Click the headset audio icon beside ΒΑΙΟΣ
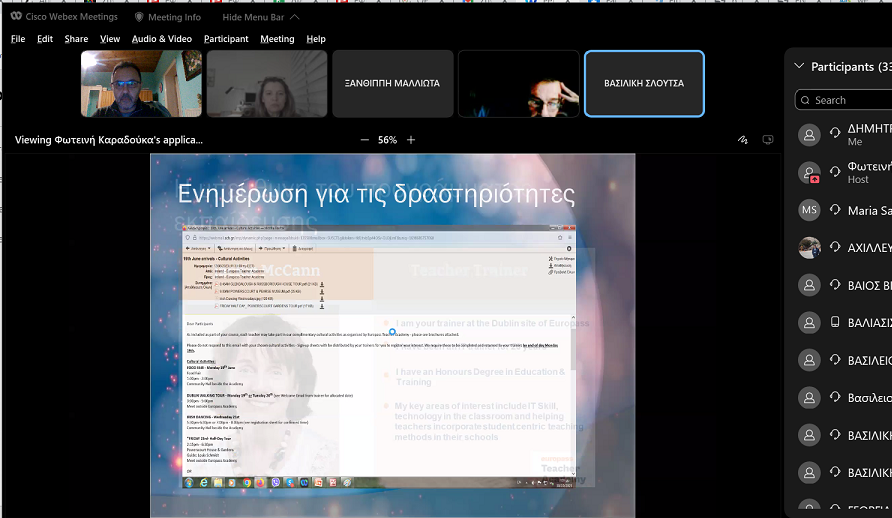This screenshot has height=518, width=892. [x=835, y=285]
